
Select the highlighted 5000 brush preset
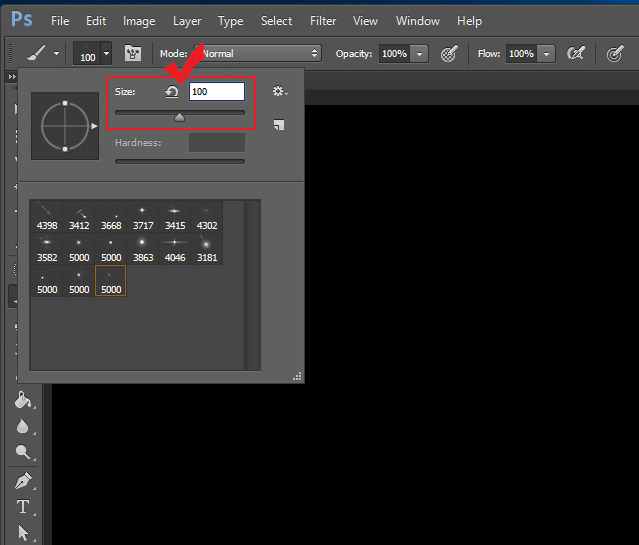click(111, 280)
